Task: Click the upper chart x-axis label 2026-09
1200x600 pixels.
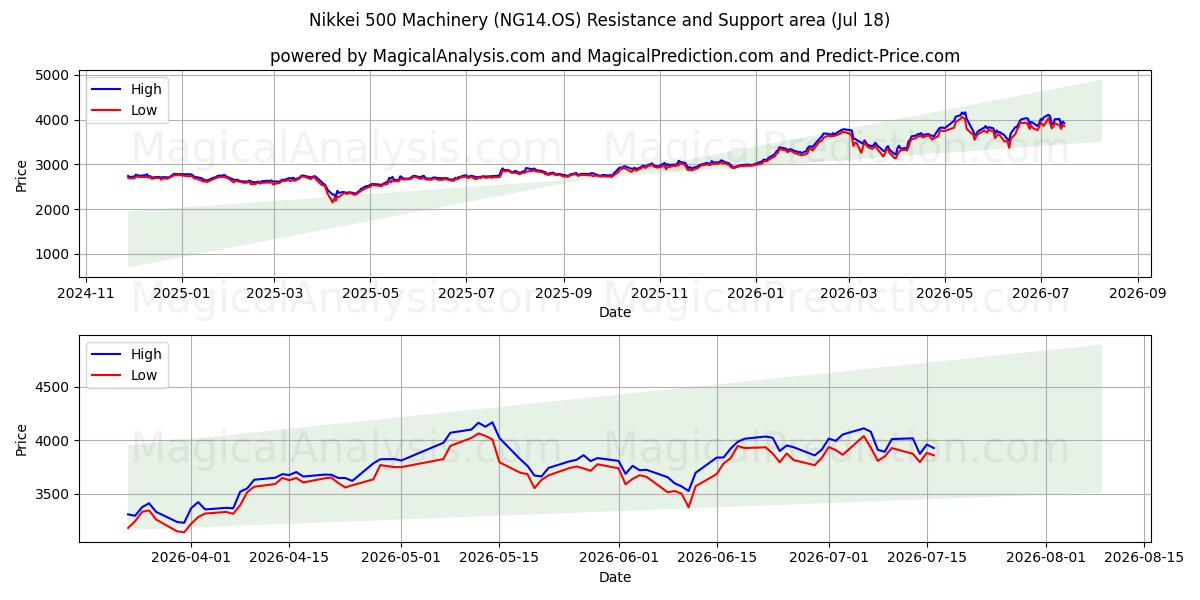Action: pyautogui.click(x=1138, y=293)
